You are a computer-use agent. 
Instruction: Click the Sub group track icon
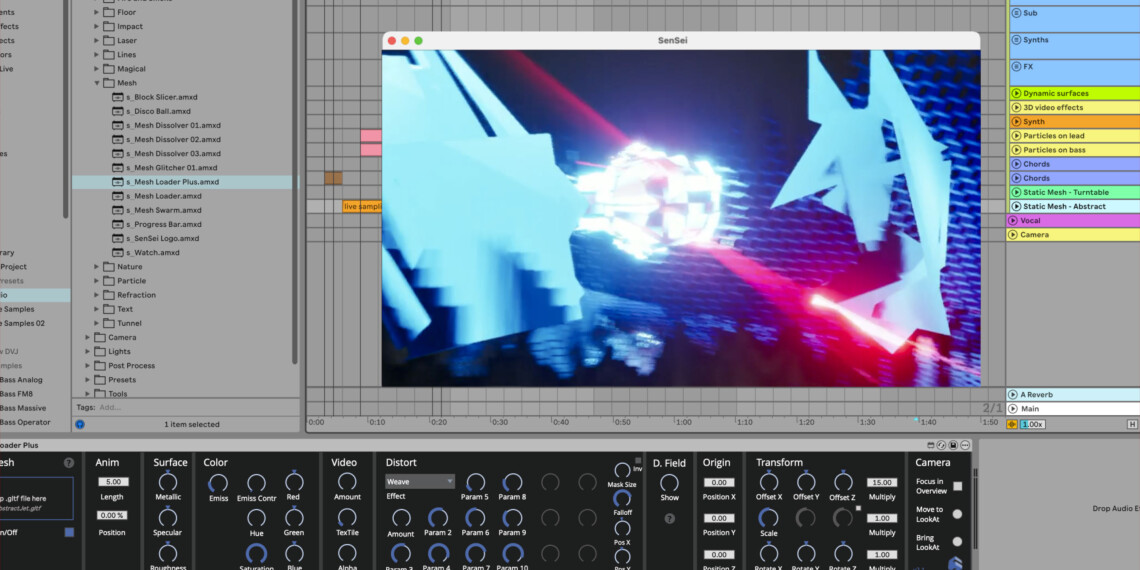coord(1016,13)
